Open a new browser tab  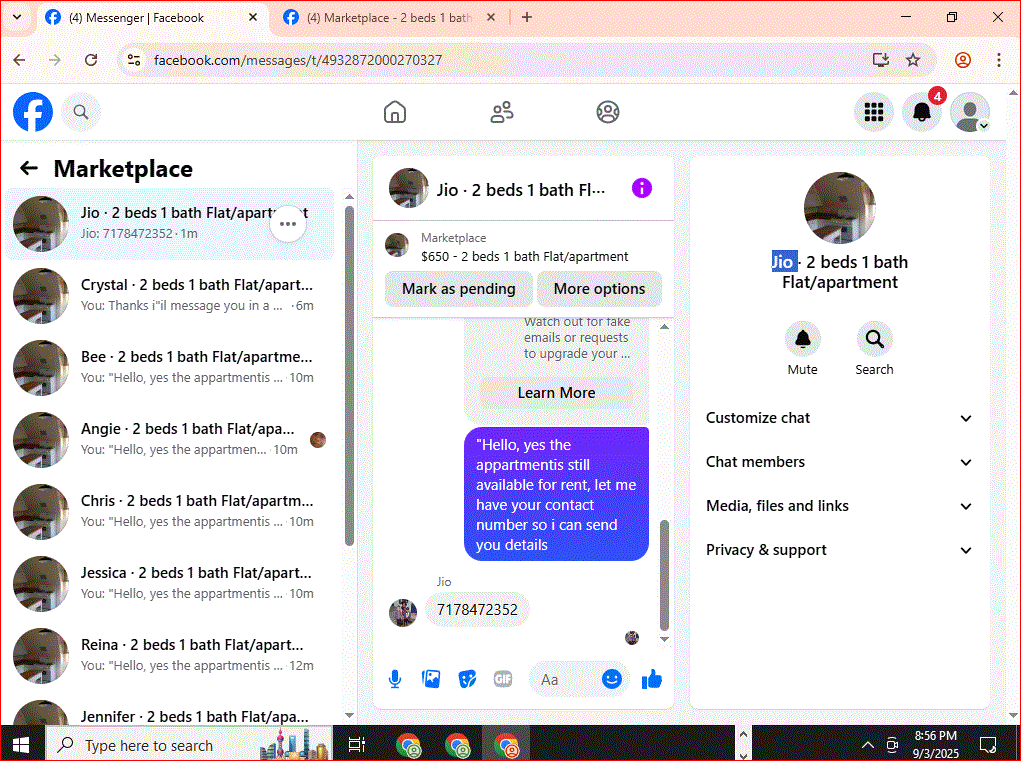click(527, 18)
